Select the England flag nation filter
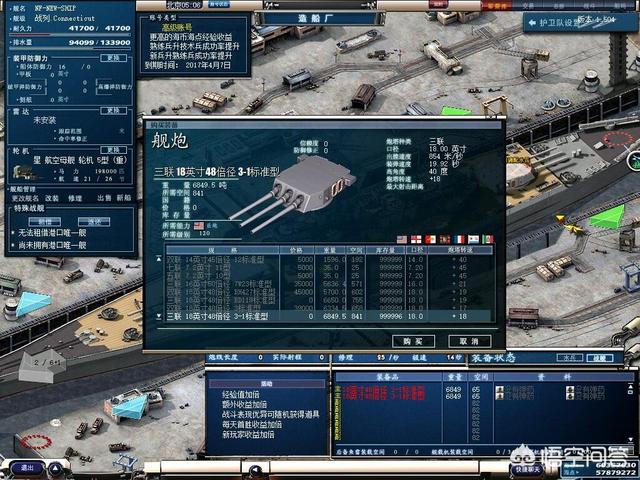The width and height of the screenshot is (640, 480). 416,240
